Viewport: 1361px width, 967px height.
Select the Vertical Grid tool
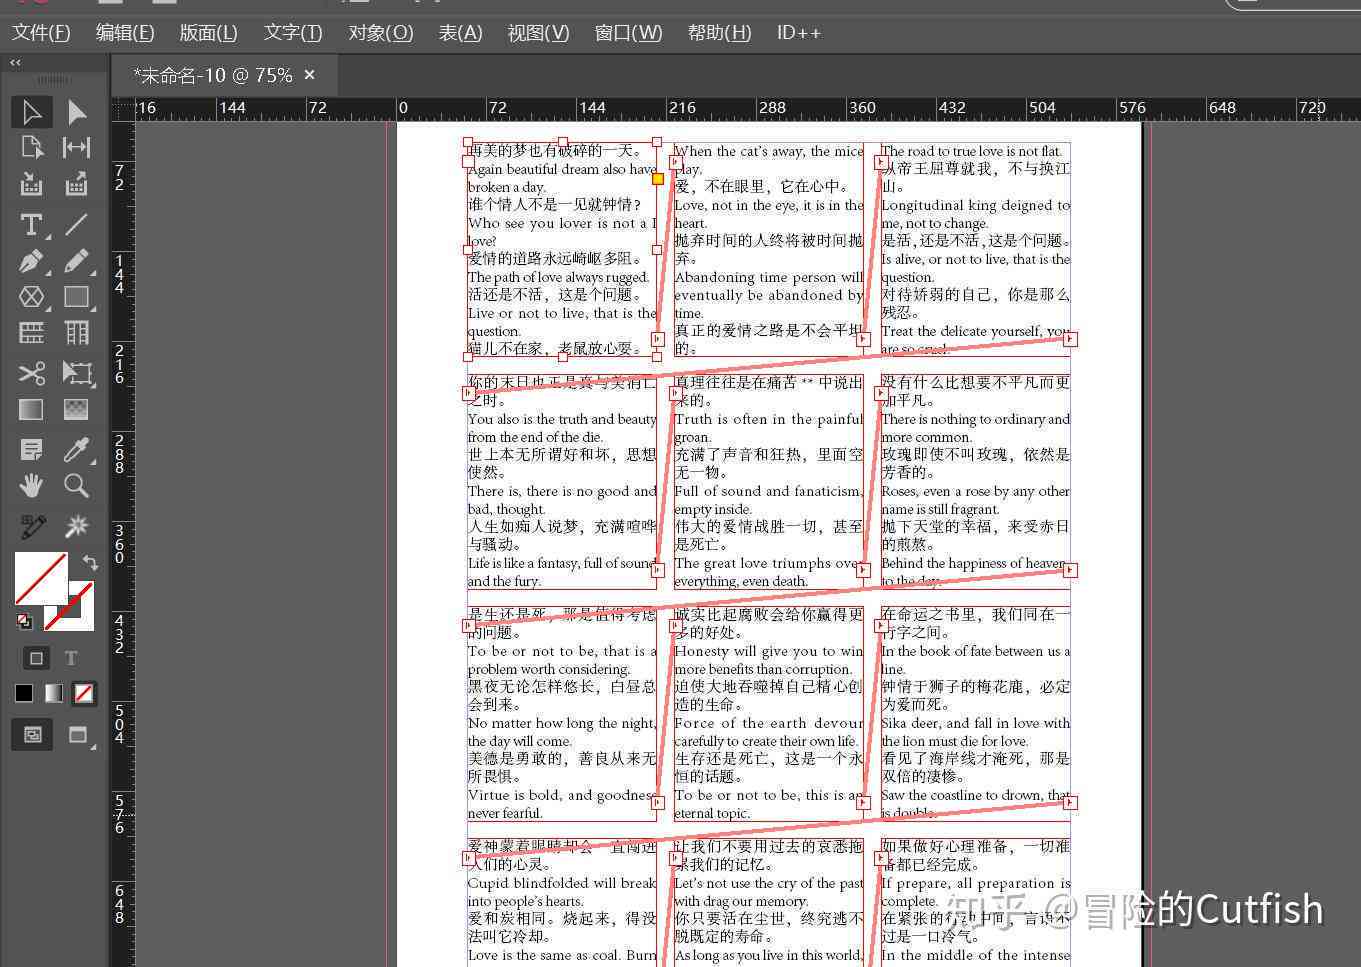[x=77, y=333]
